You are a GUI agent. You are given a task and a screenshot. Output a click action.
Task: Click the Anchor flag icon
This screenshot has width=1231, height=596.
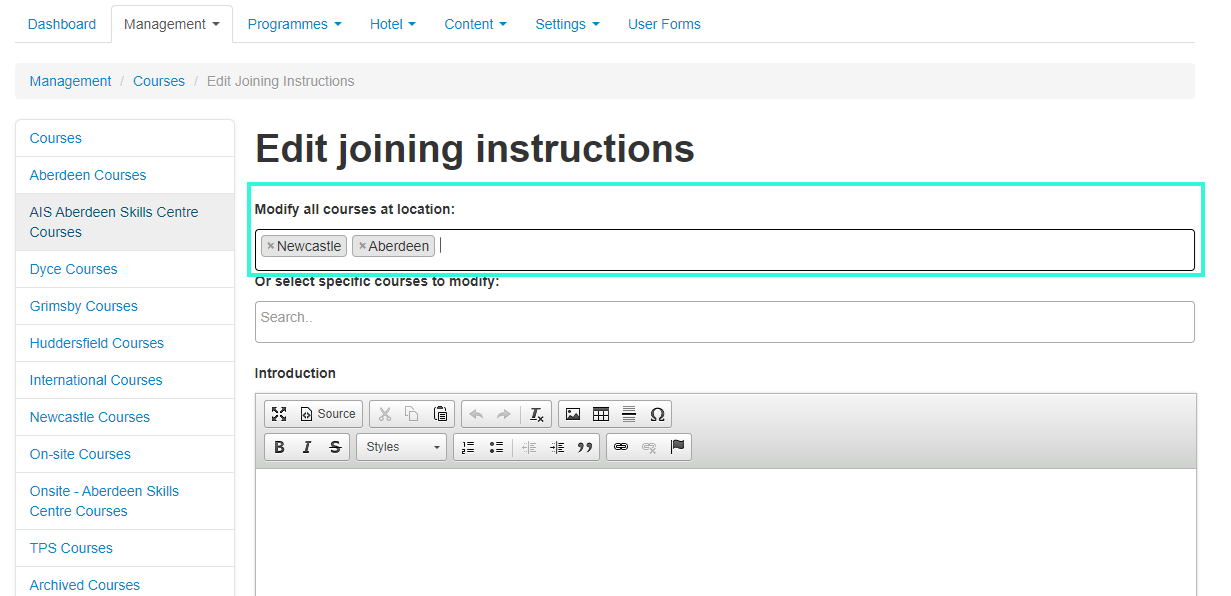pos(677,447)
